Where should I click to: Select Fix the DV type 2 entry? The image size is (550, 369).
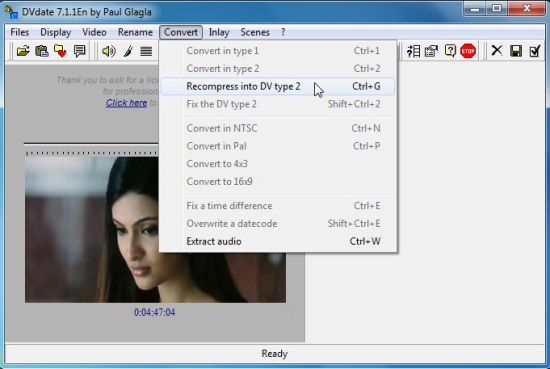(x=278, y=104)
